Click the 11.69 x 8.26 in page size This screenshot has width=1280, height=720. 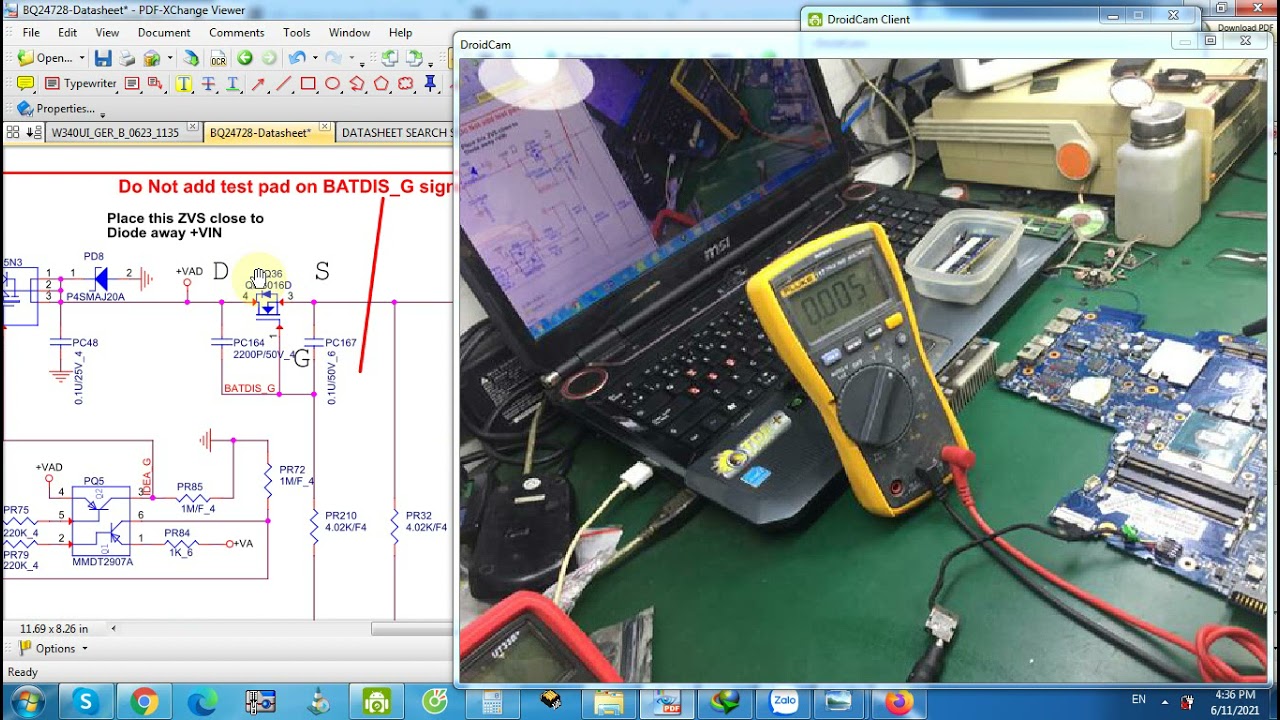click(54, 629)
